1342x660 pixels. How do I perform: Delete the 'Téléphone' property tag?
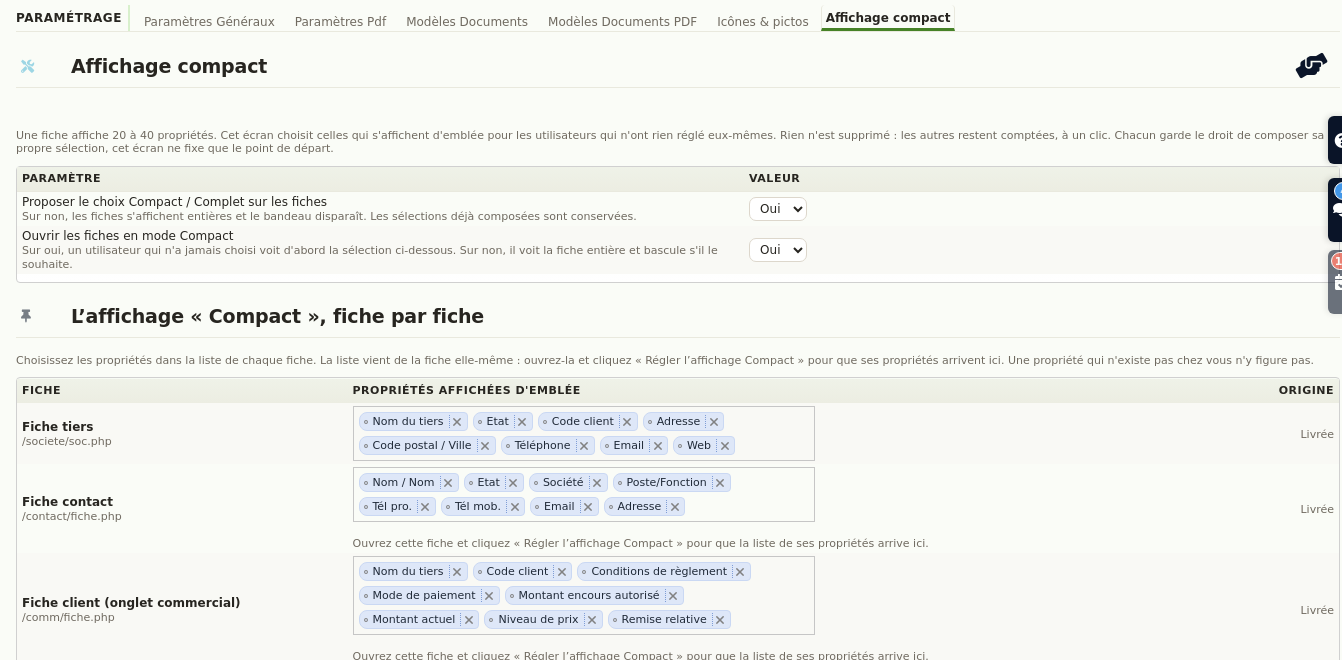pyautogui.click(x=584, y=446)
